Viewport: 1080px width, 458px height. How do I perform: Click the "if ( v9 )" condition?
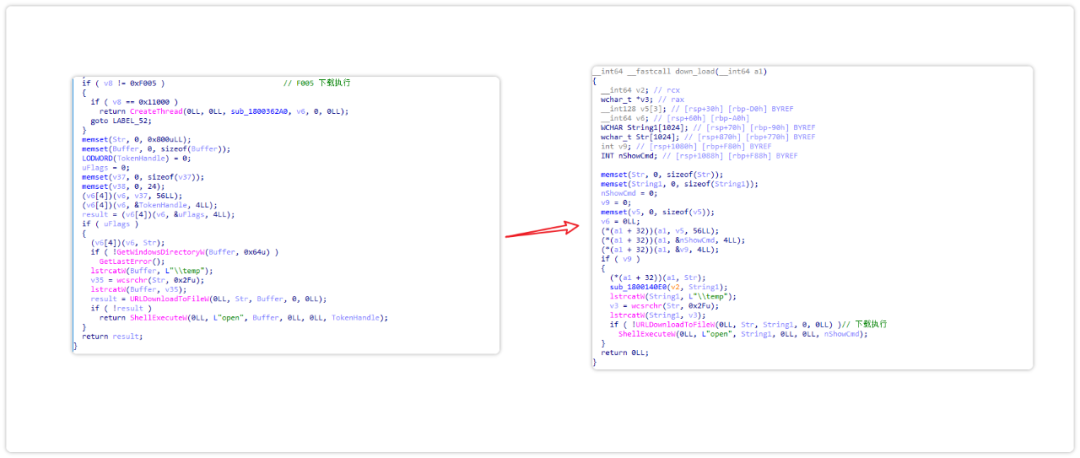click(x=622, y=259)
